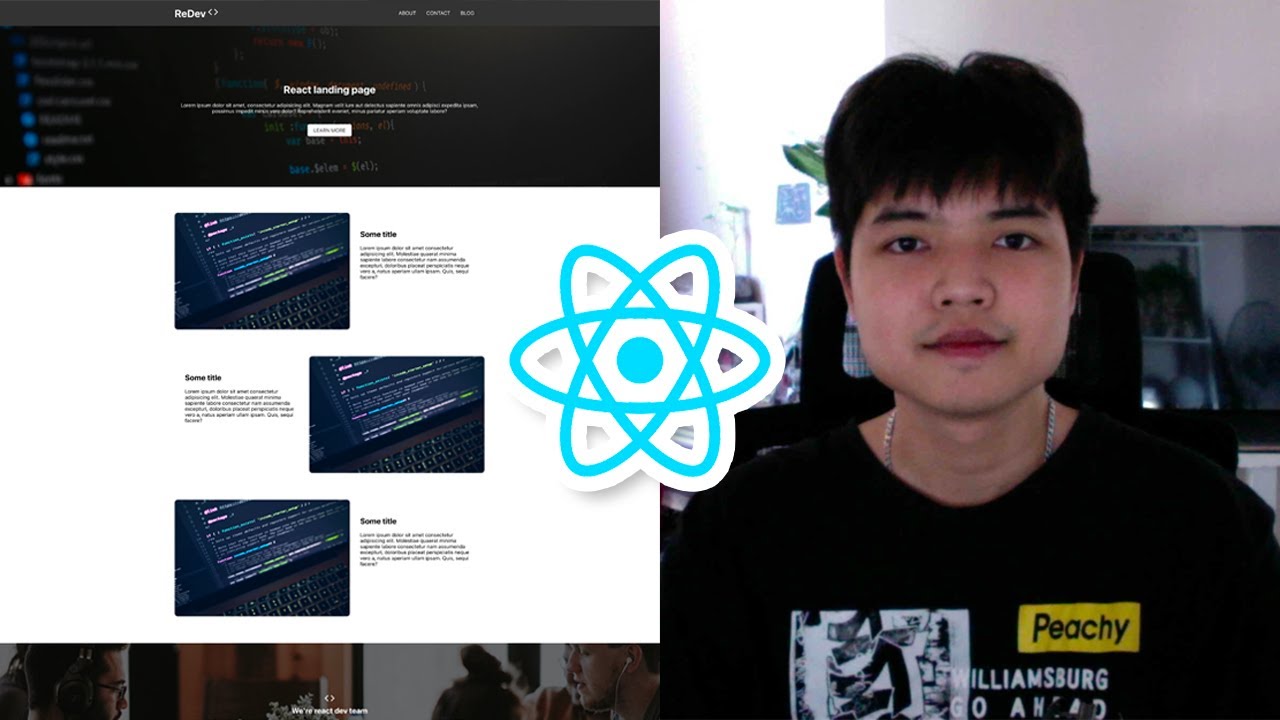Click the hero Lorem ipsum paragraph under heading

coord(329,108)
